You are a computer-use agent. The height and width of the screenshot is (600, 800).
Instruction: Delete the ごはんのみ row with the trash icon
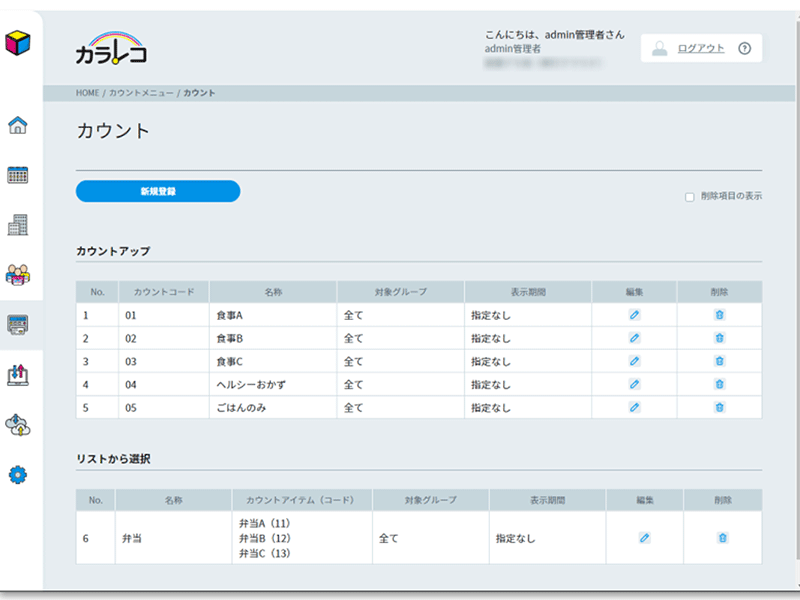point(719,408)
